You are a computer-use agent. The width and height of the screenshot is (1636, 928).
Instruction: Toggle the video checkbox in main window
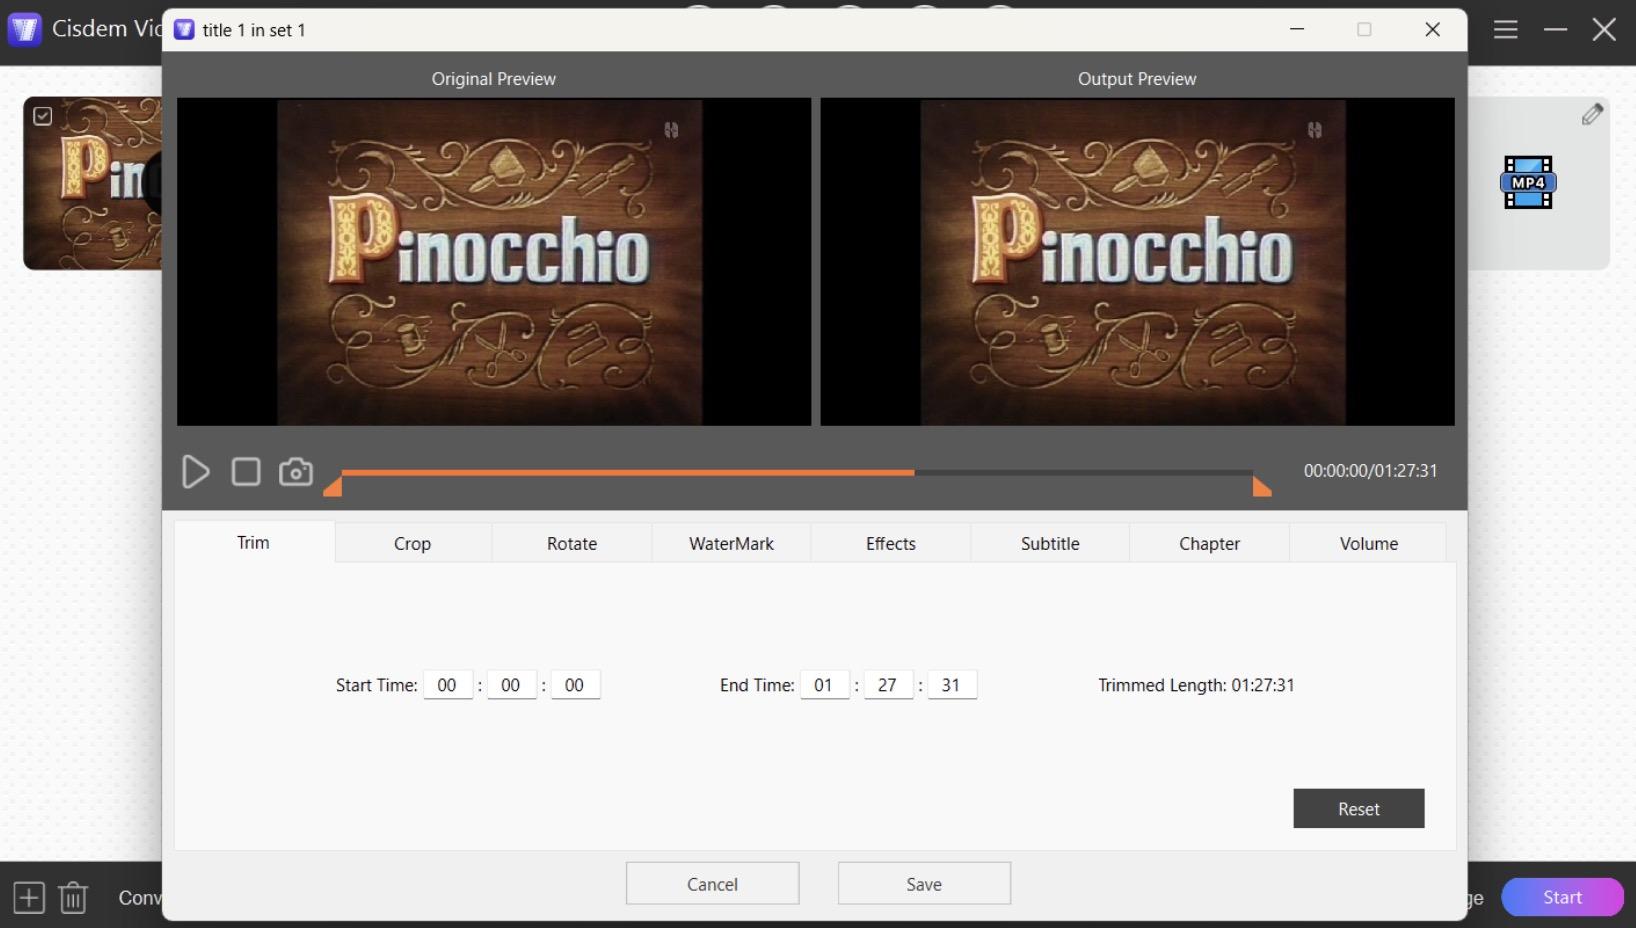(43, 116)
